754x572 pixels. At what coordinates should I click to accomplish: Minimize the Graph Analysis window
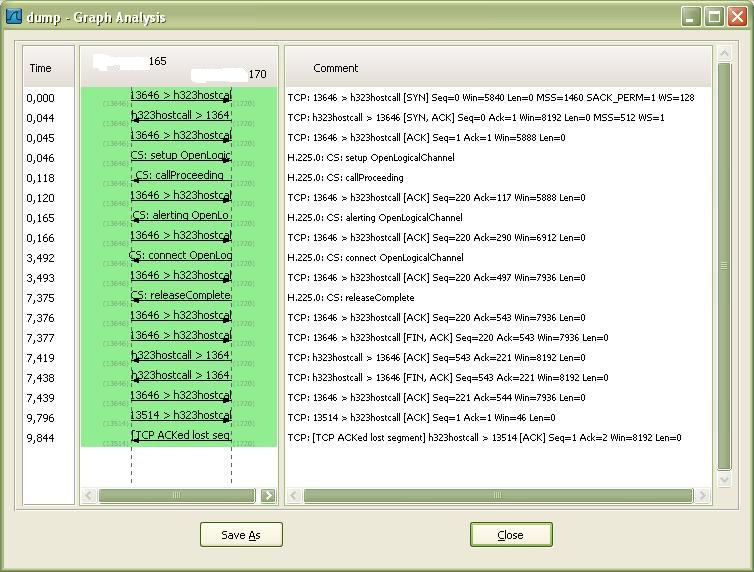click(691, 17)
